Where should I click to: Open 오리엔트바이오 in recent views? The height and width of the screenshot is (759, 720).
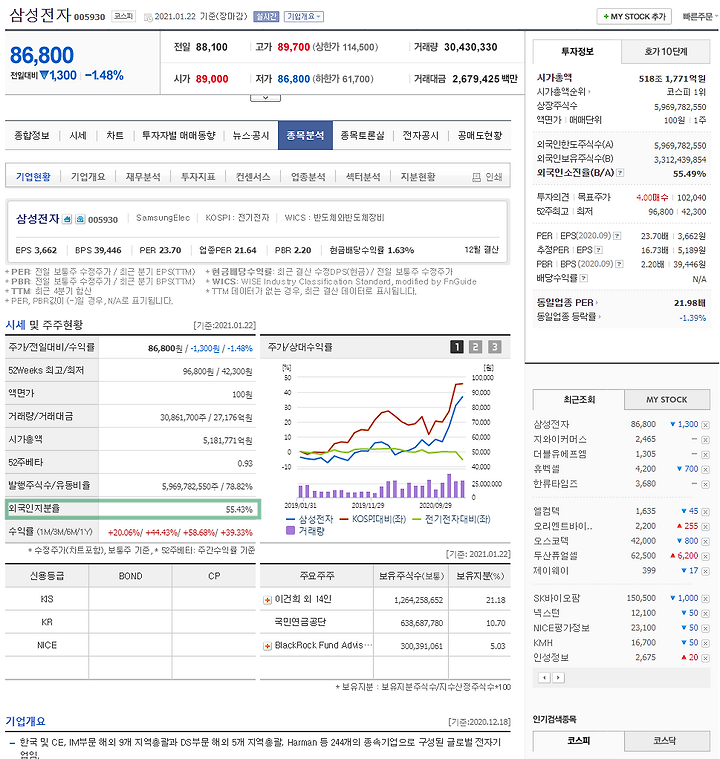click(x=563, y=526)
